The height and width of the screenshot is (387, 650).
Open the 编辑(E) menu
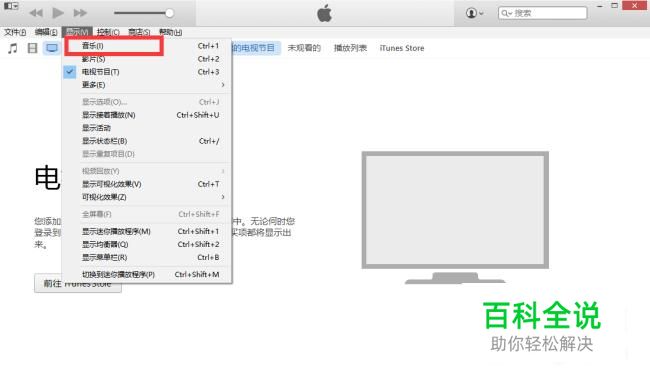click(x=46, y=32)
